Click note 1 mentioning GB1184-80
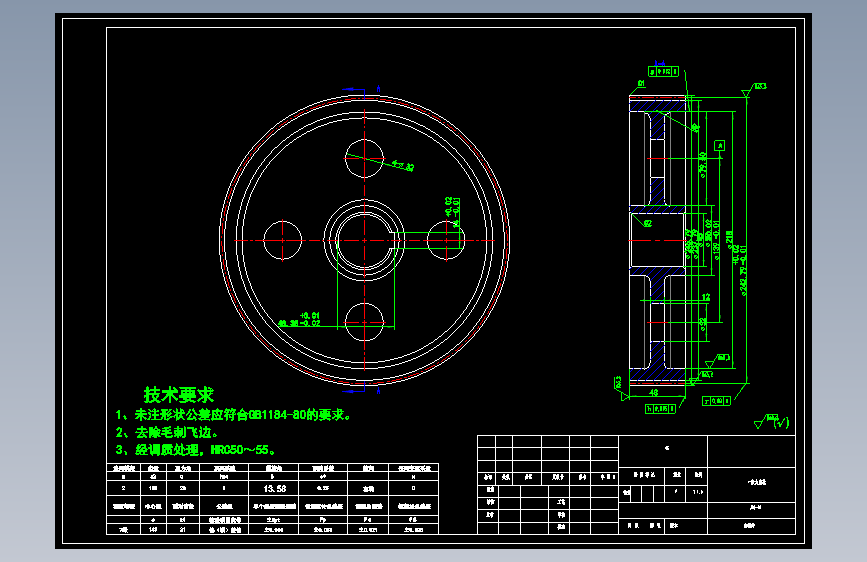This screenshot has width=867, height=562. (233, 415)
